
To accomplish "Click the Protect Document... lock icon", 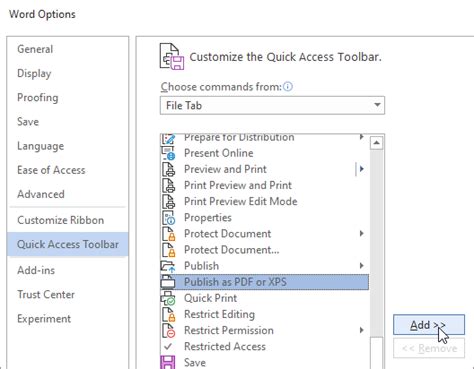I will pos(169,250).
